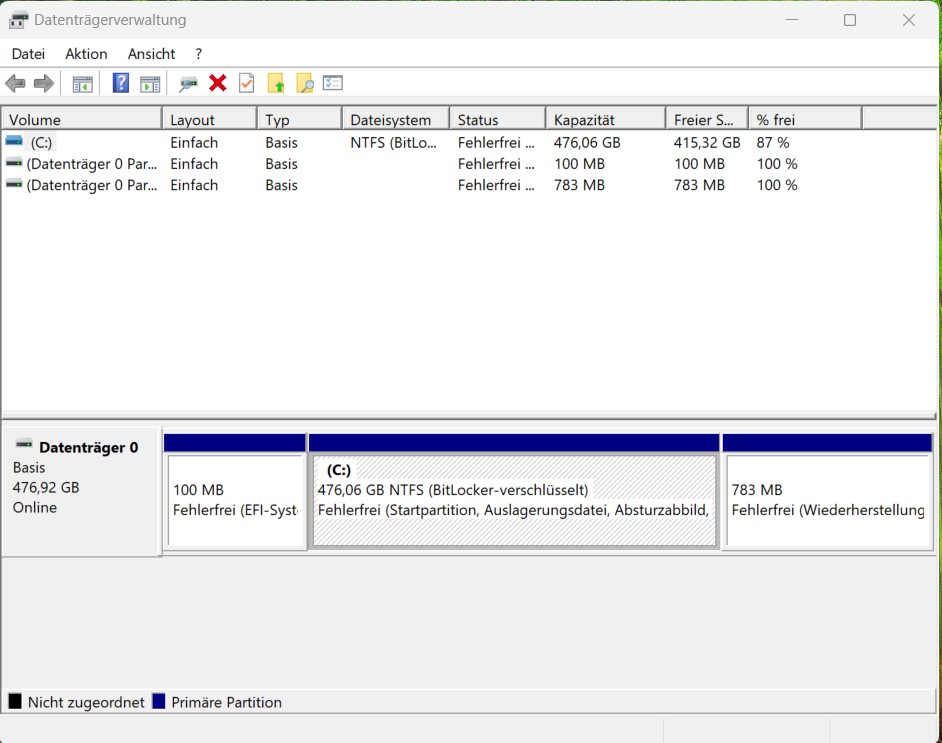The height and width of the screenshot is (743, 942).
Task: Select the 783 MB Wiederherstellung partition block
Action: [828, 500]
